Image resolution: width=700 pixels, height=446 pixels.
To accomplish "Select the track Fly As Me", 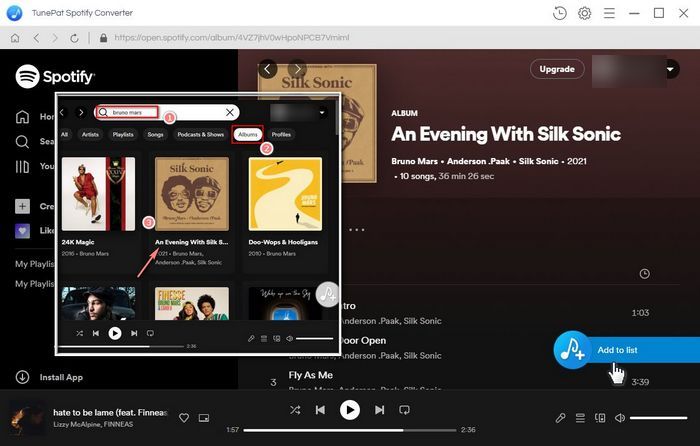I will tap(311, 375).
